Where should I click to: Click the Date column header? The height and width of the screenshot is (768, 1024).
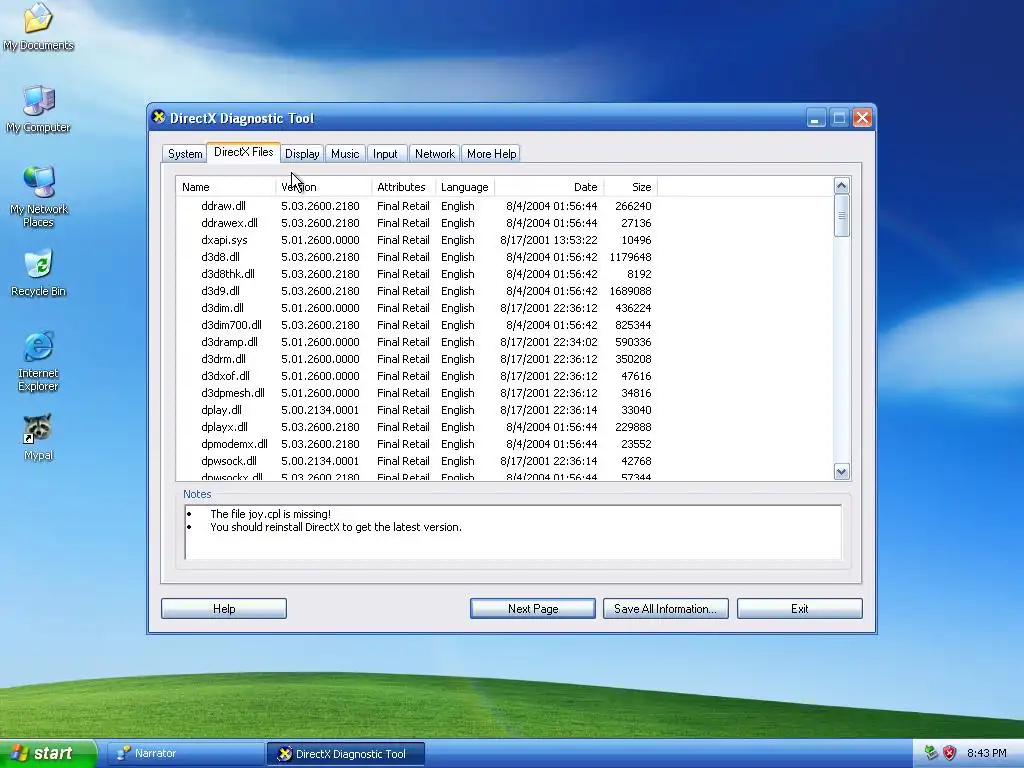[x=549, y=187]
